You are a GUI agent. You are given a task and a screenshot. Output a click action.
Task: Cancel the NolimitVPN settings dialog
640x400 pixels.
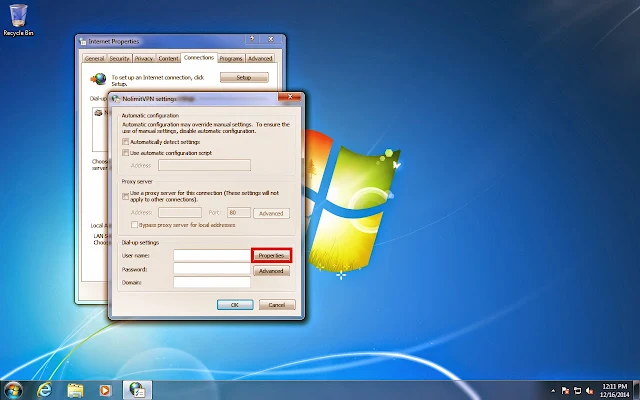tap(277, 305)
